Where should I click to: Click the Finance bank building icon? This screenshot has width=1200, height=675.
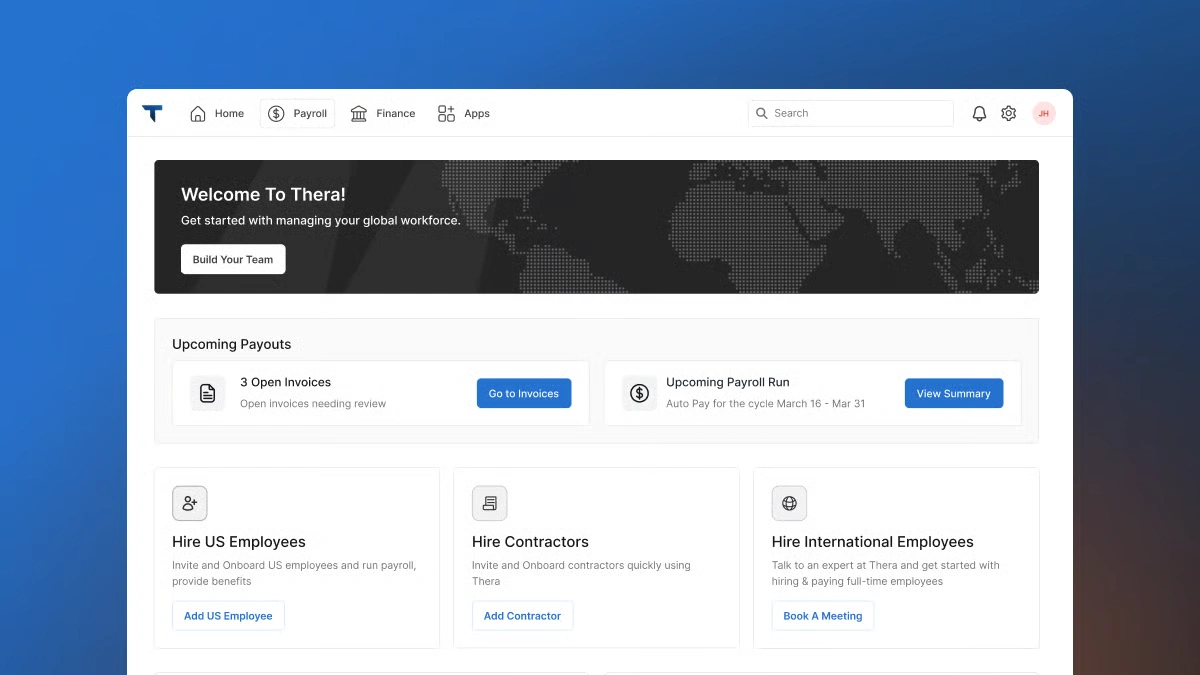tap(359, 113)
